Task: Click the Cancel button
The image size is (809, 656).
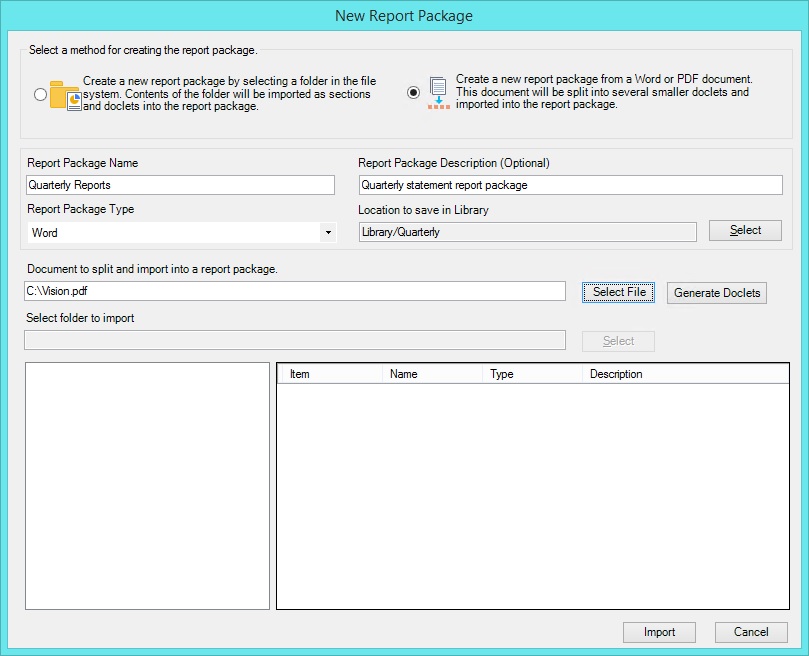Action: coord(751,632)
